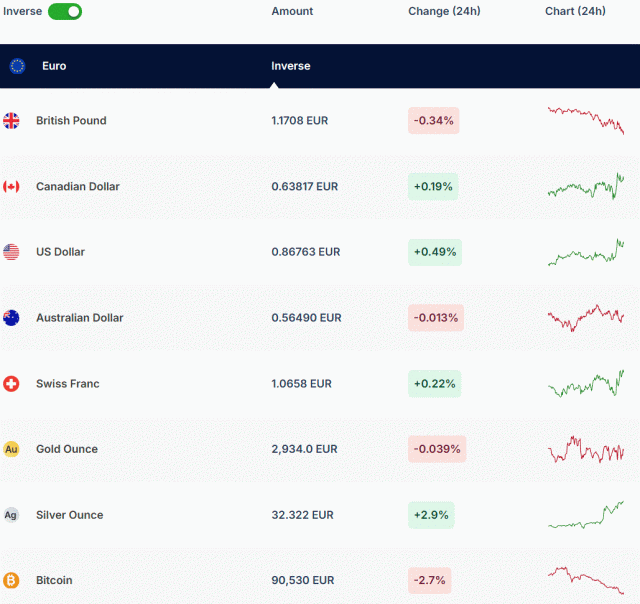Click the Bitcoin logo icon
The image size is (640, 604).
pyautogui.click(x=11, y=580)
